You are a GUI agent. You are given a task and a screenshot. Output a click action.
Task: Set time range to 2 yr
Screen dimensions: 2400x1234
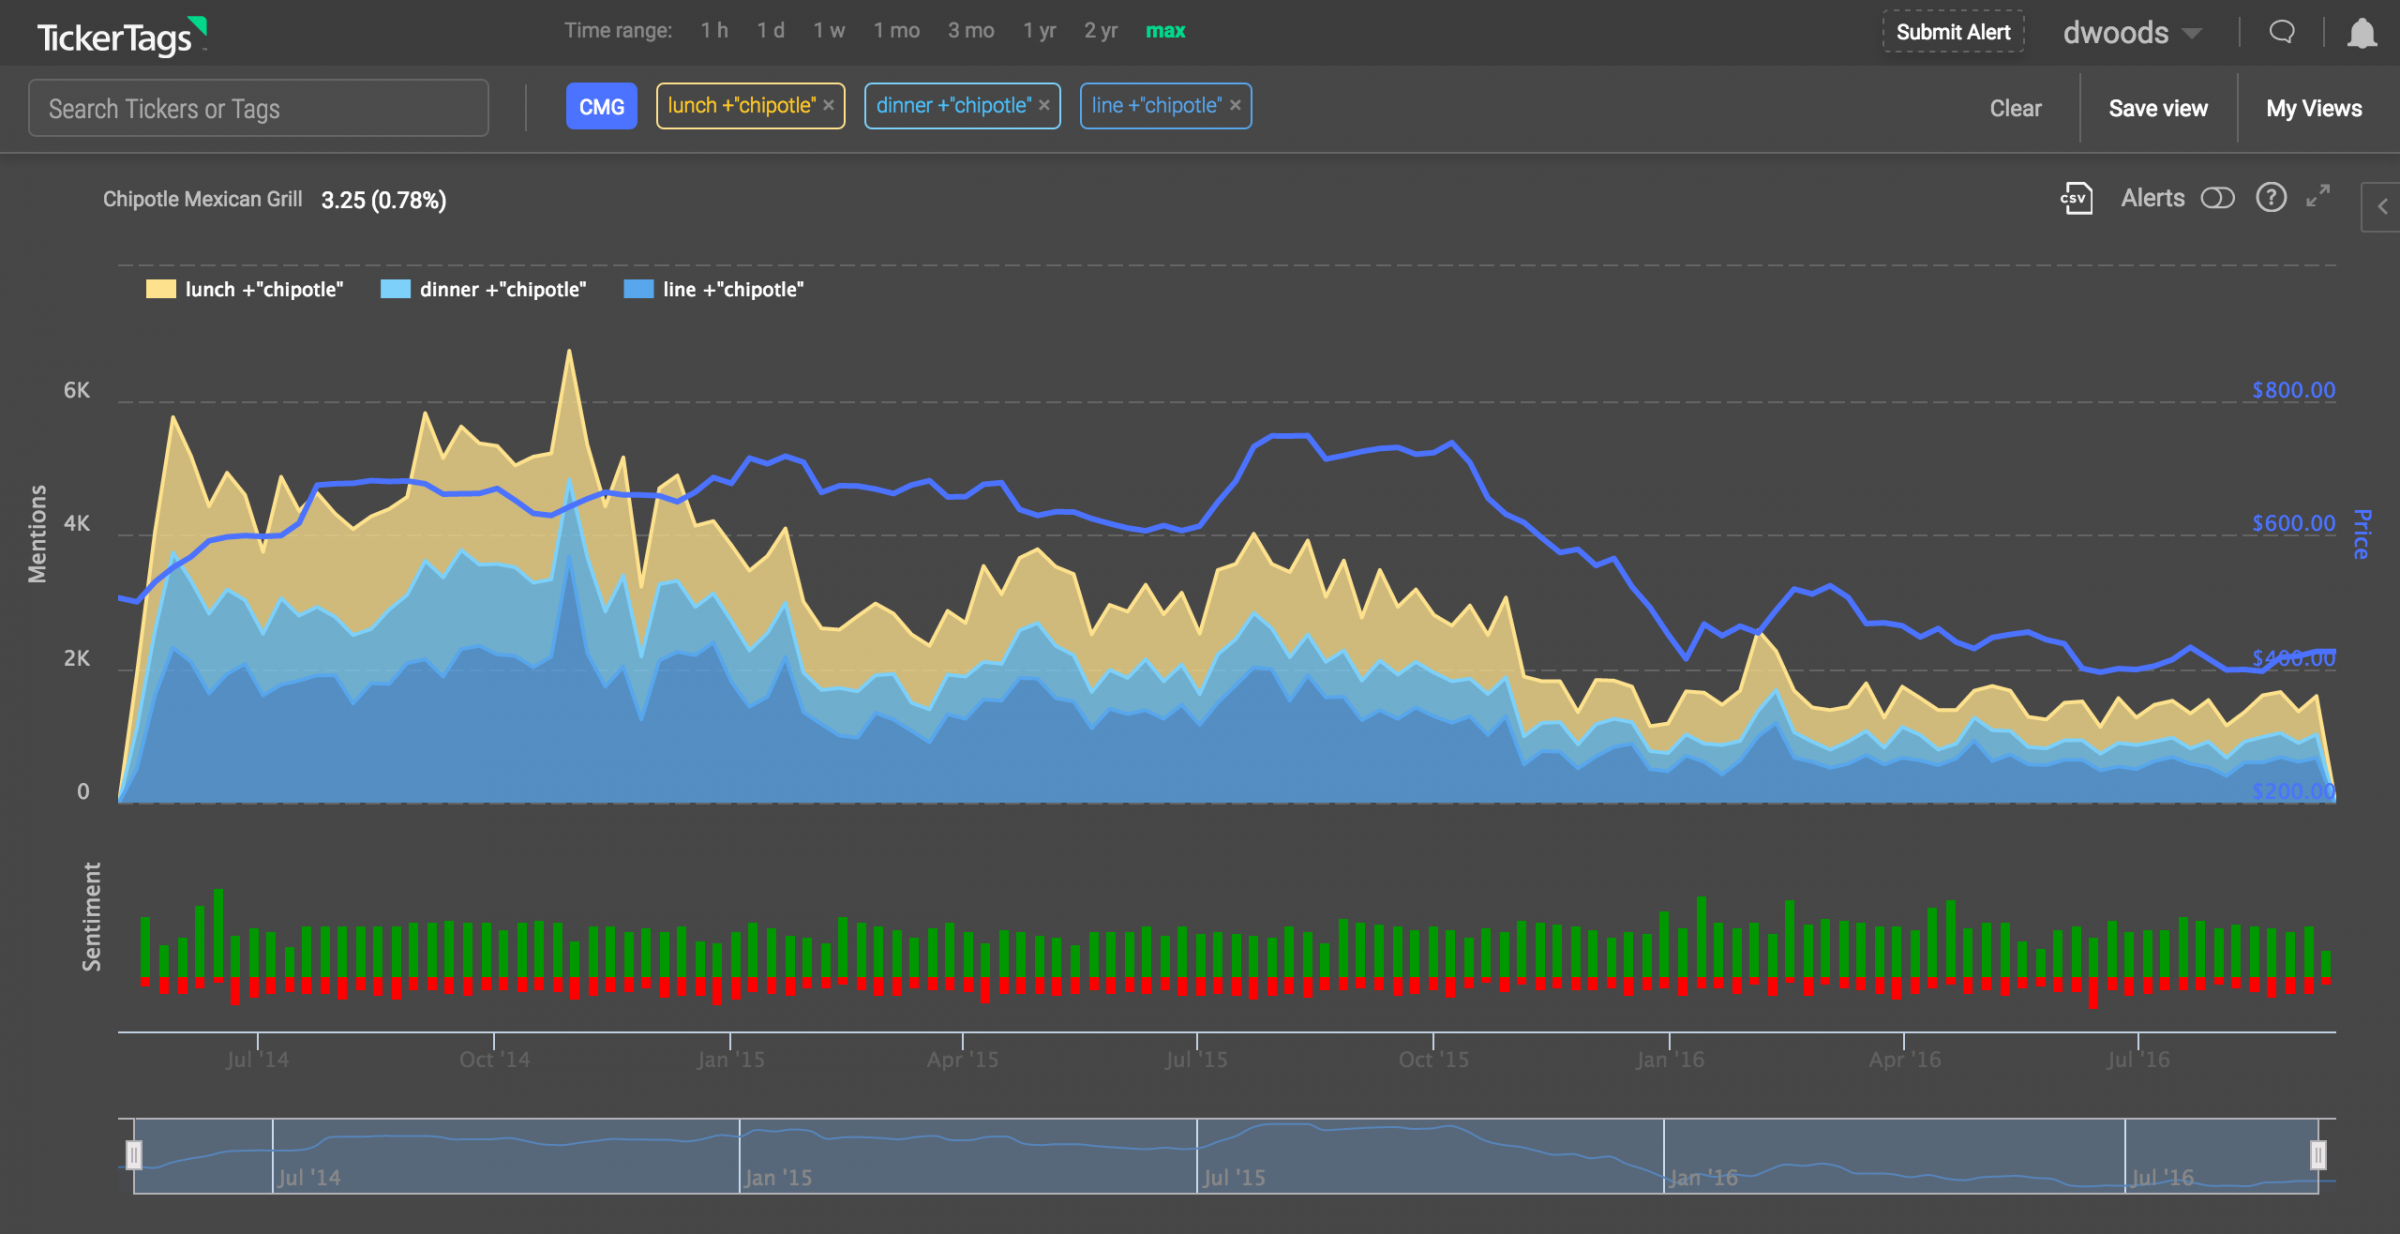coord(1101,31)
